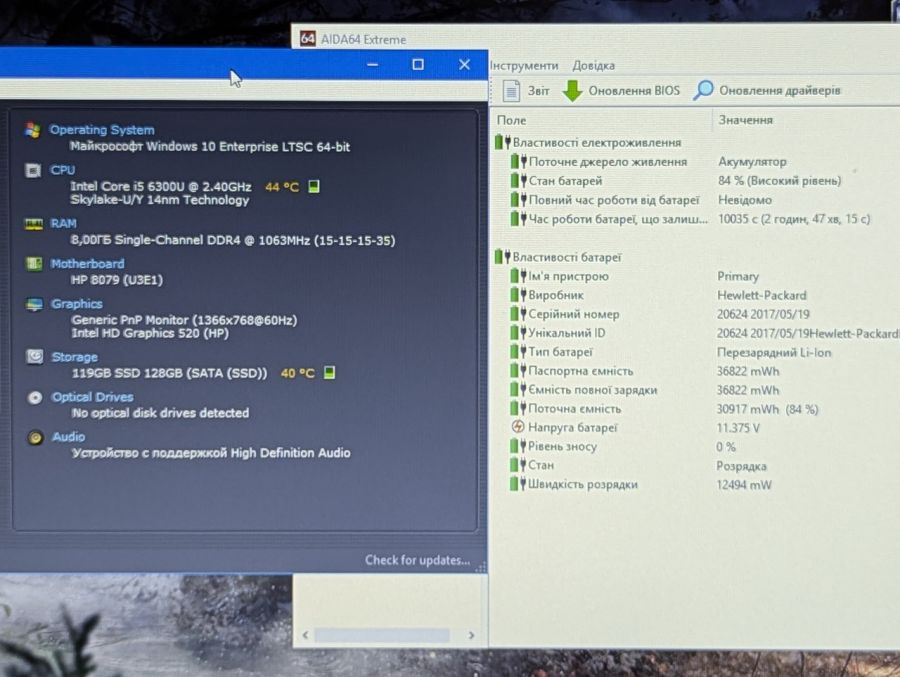This screenshot has height=677, width=900.
Task: Close the Speccy window
Action: click(x=464, y=64)
